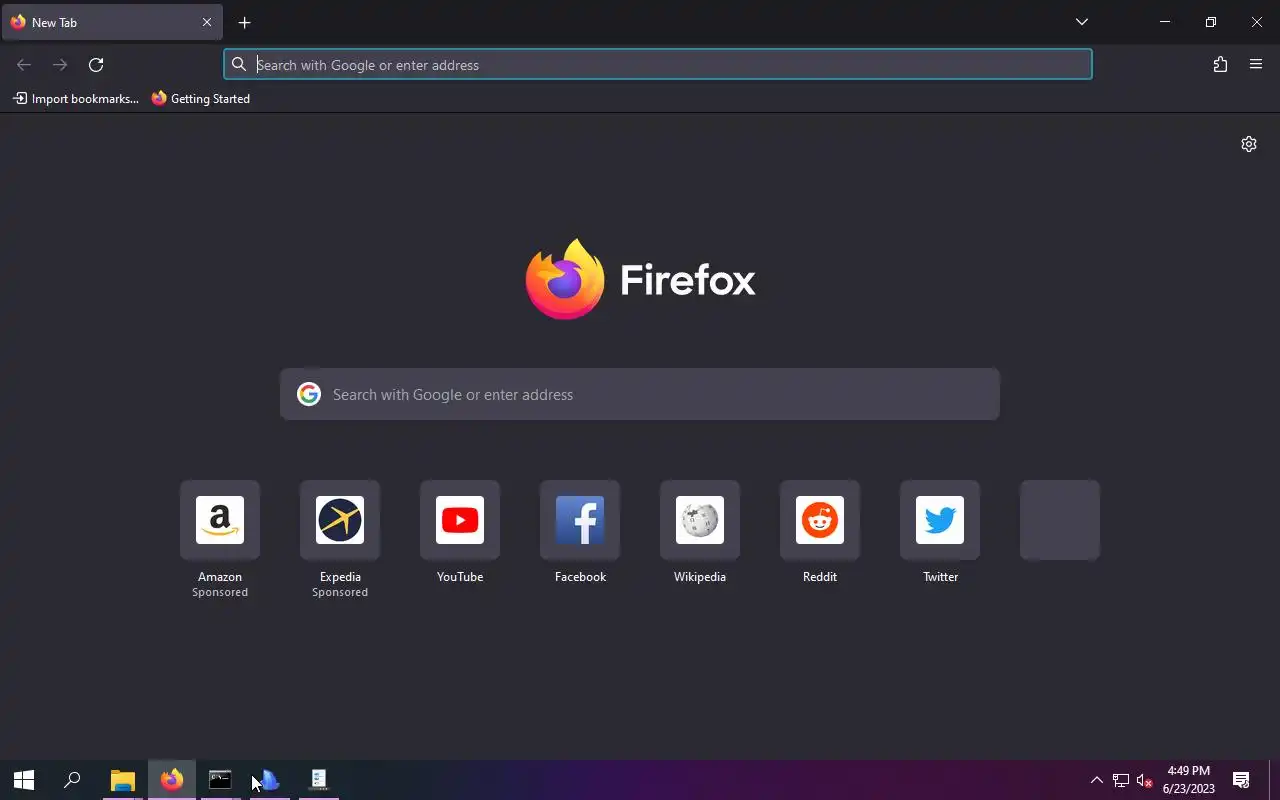Click the back navigation arrow
1280x800 pixels.
click(24, 65)
